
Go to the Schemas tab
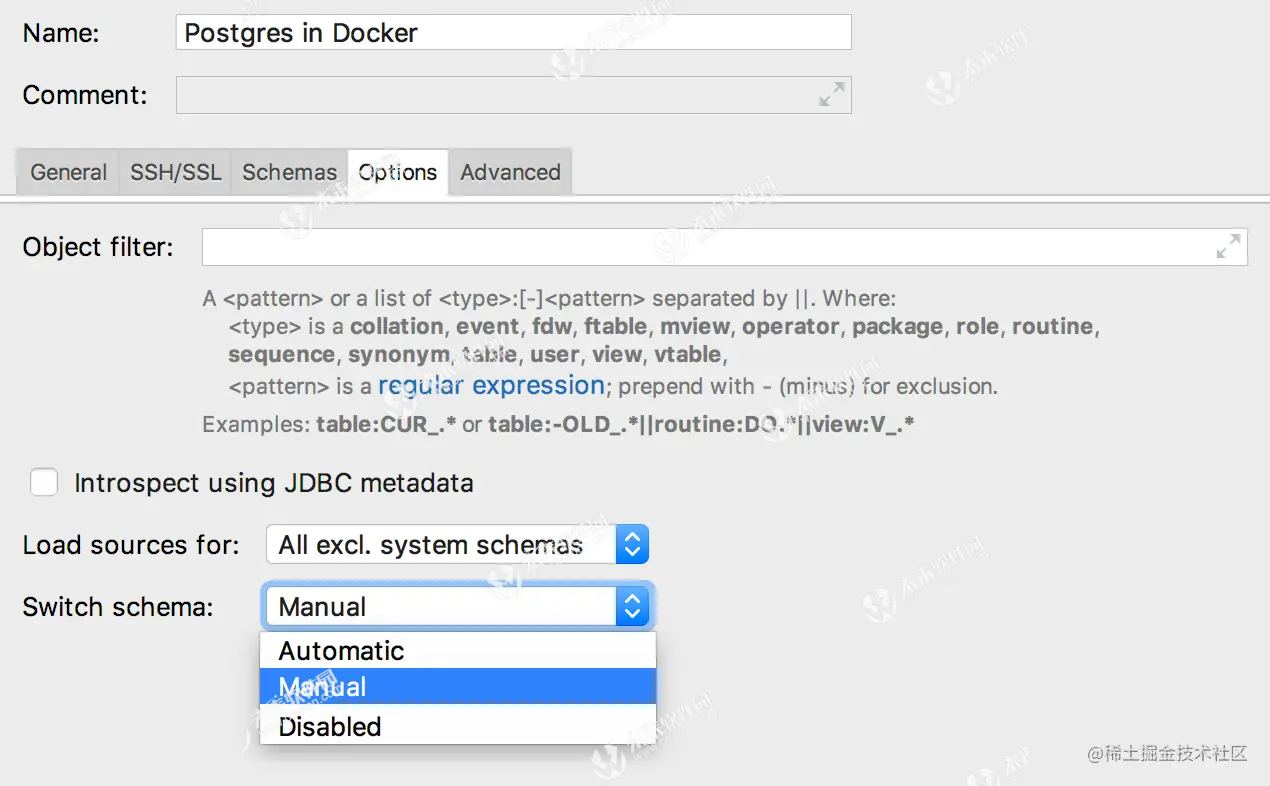(289, 172)
